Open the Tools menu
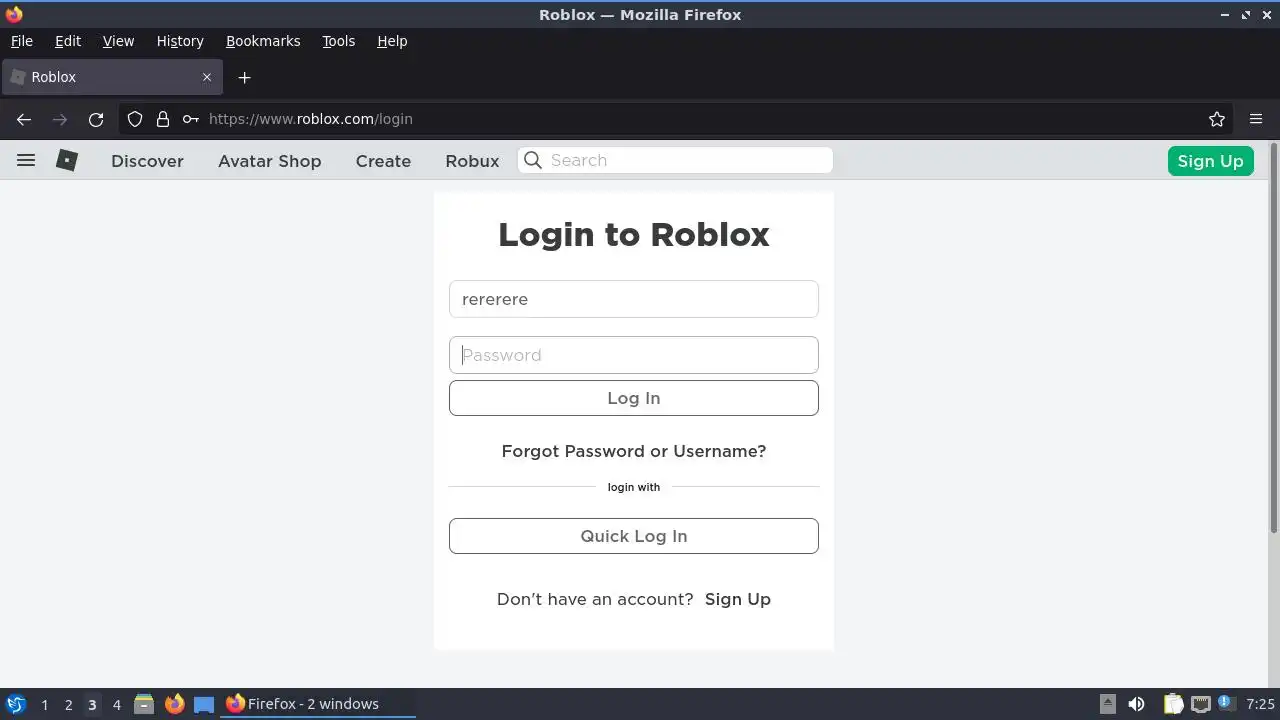 (338, 41)
